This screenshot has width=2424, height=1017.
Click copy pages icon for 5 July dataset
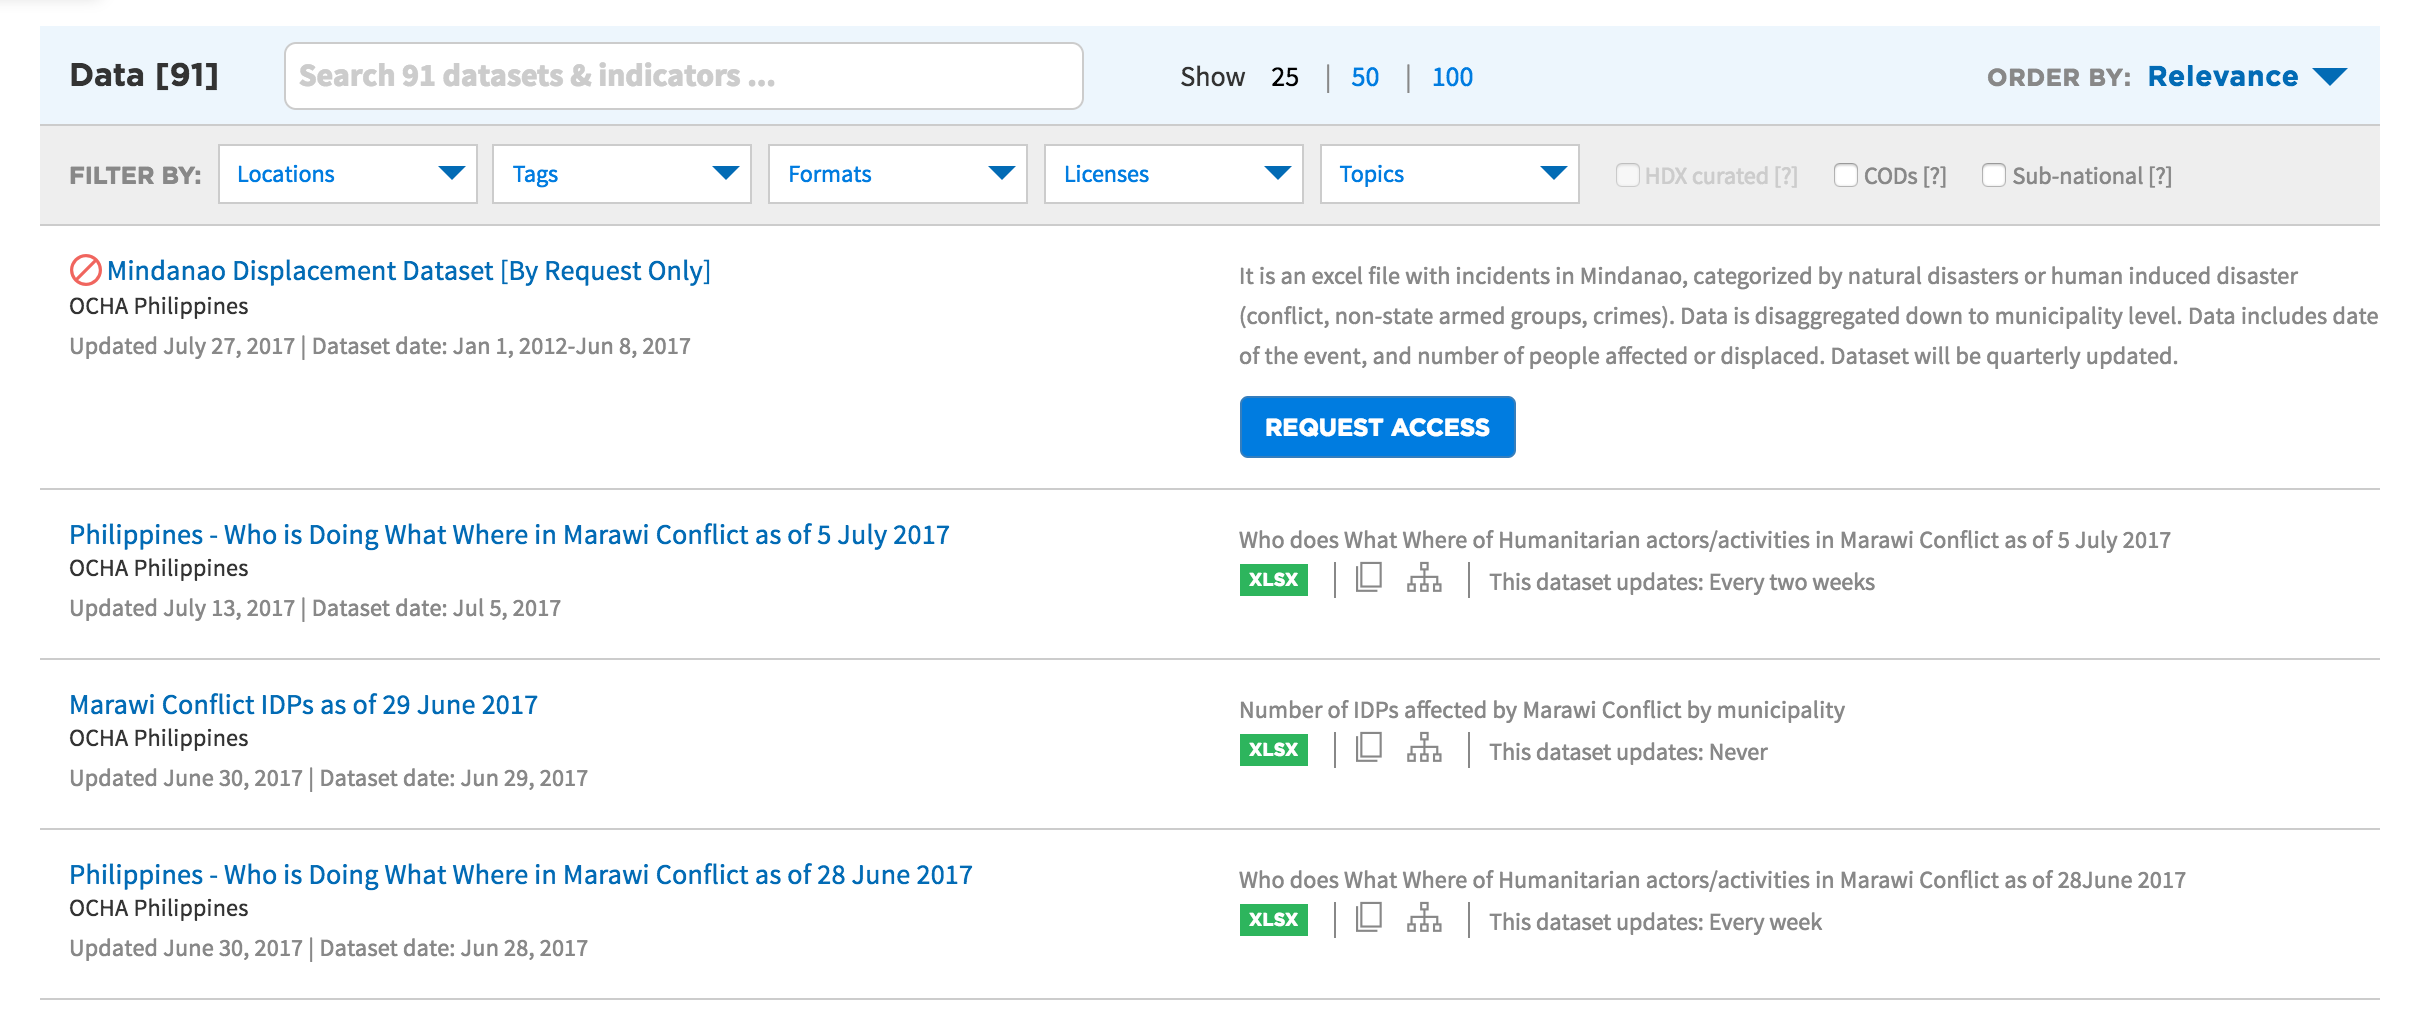(x=1368, y=579)
